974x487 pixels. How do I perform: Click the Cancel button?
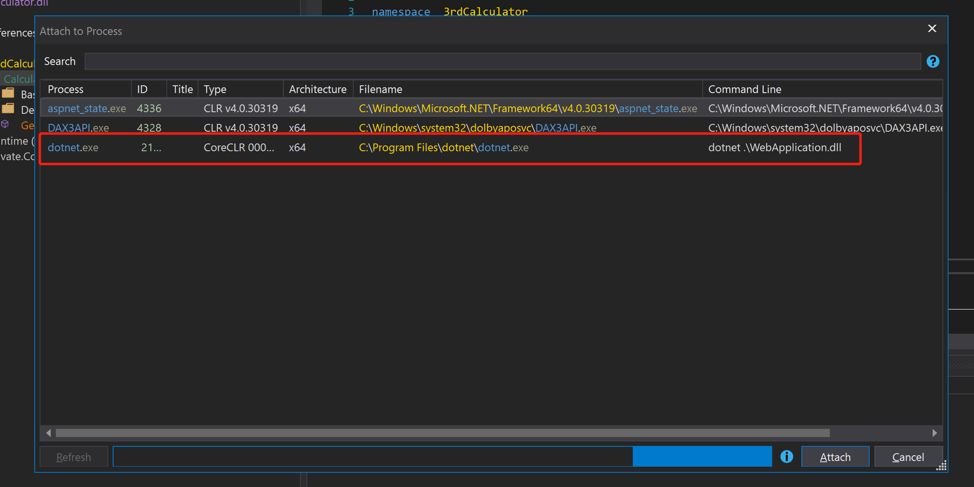[908, 457]
